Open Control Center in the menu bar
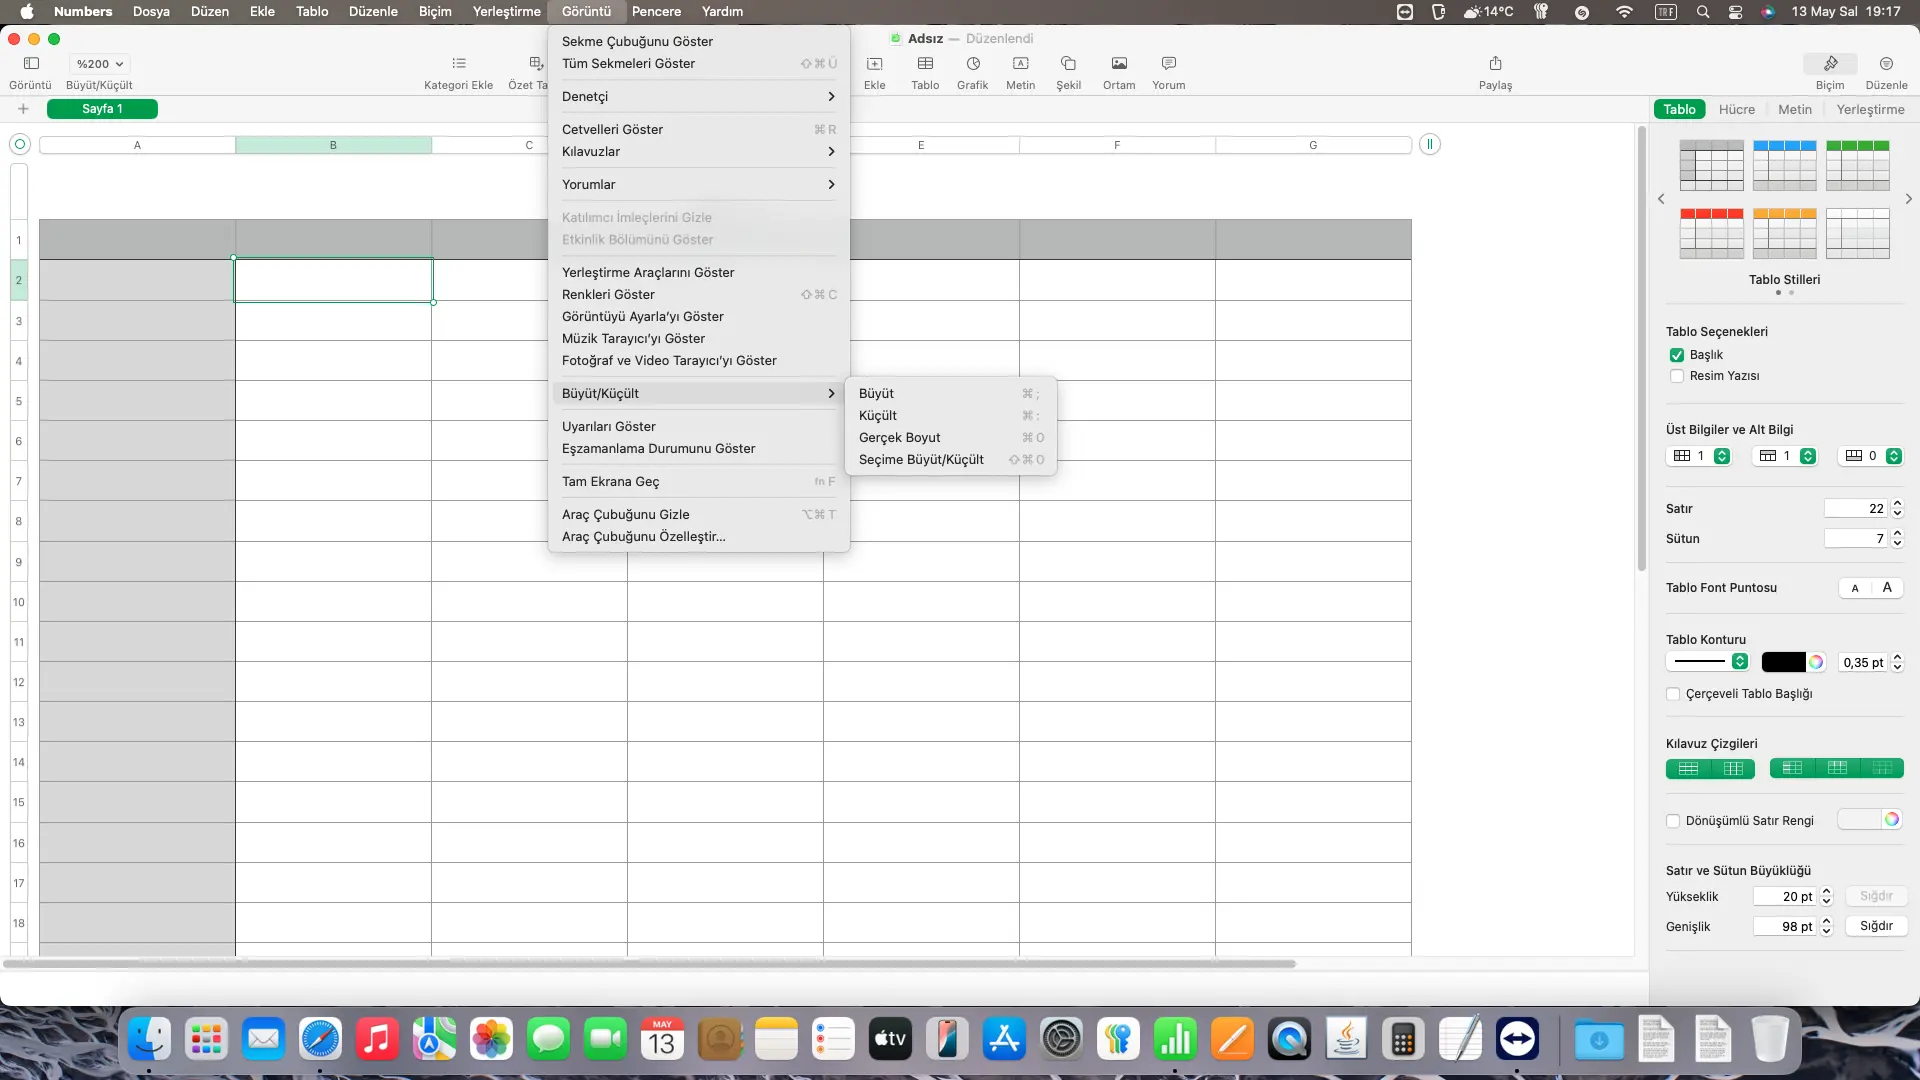 click(1735, 12)
